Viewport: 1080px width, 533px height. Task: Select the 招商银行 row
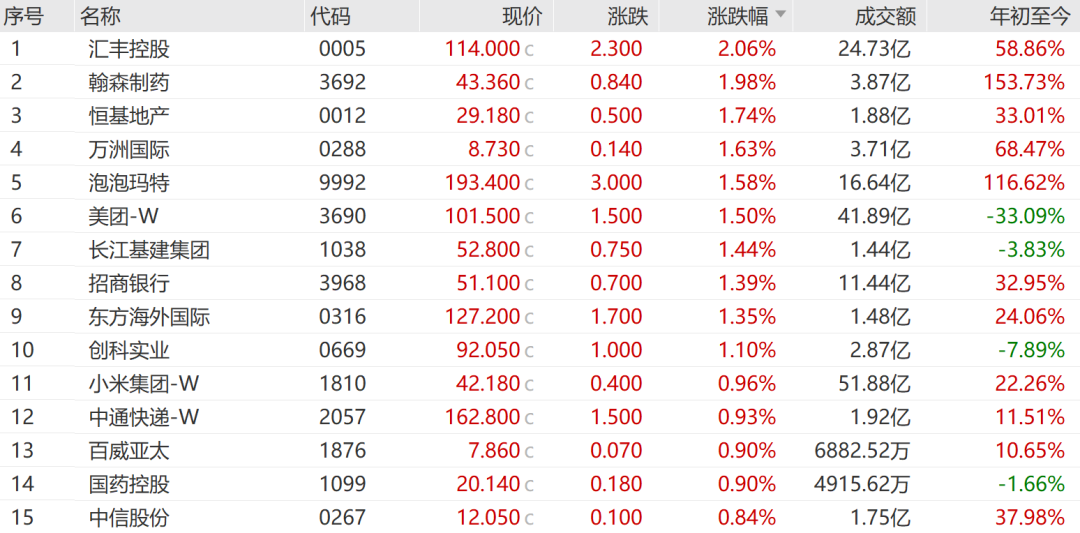pyautogui.click(x=129, y=283)
